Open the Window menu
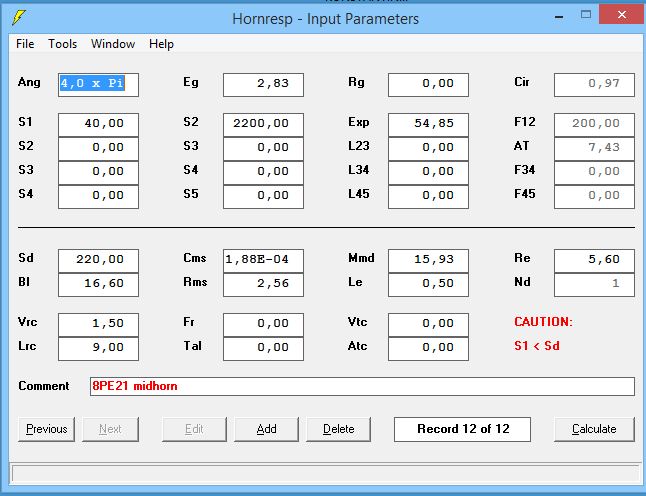 (113, 44)
